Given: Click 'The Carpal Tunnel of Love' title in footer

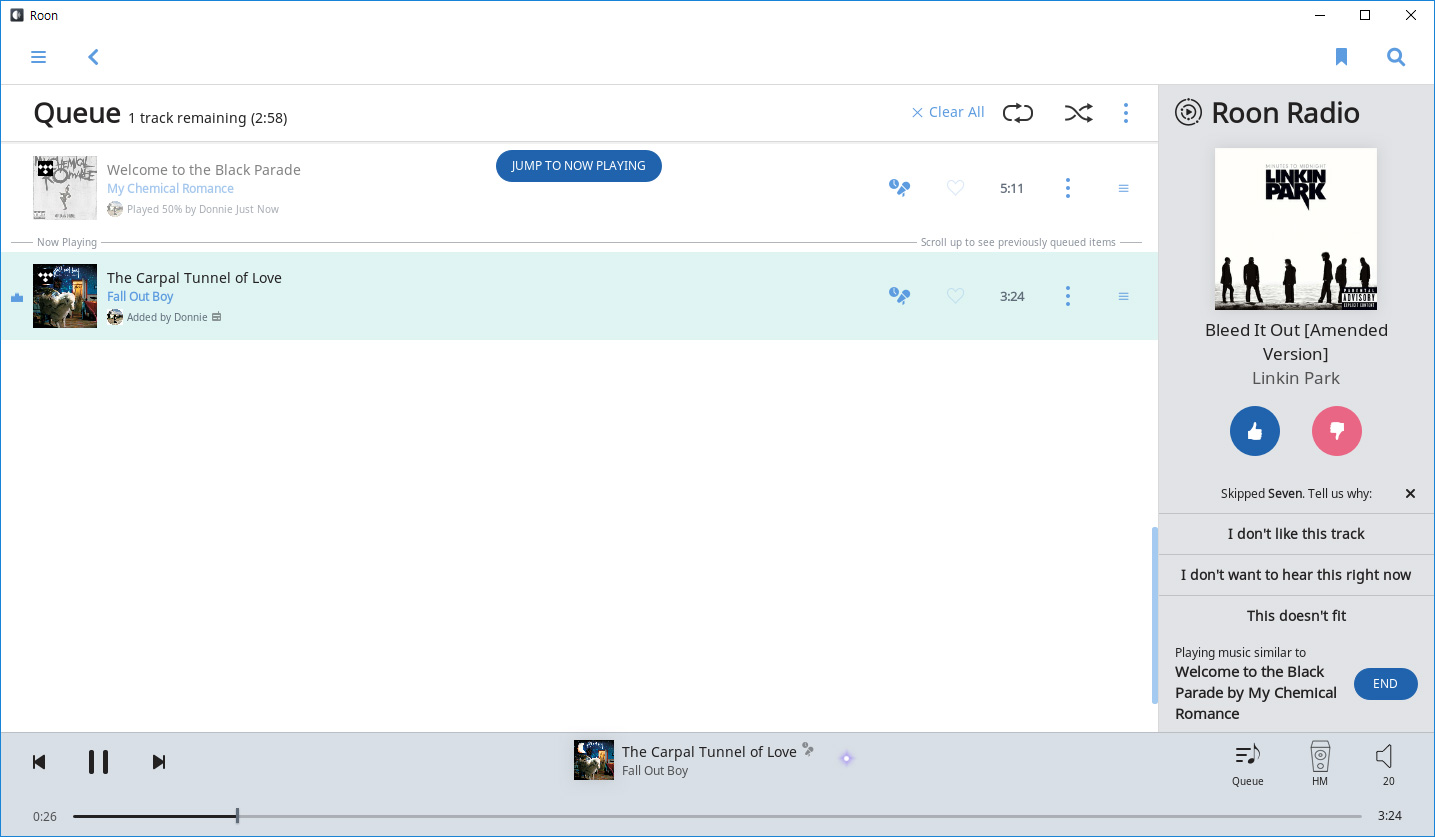Looking at the screenshot, I should (709, 752).
